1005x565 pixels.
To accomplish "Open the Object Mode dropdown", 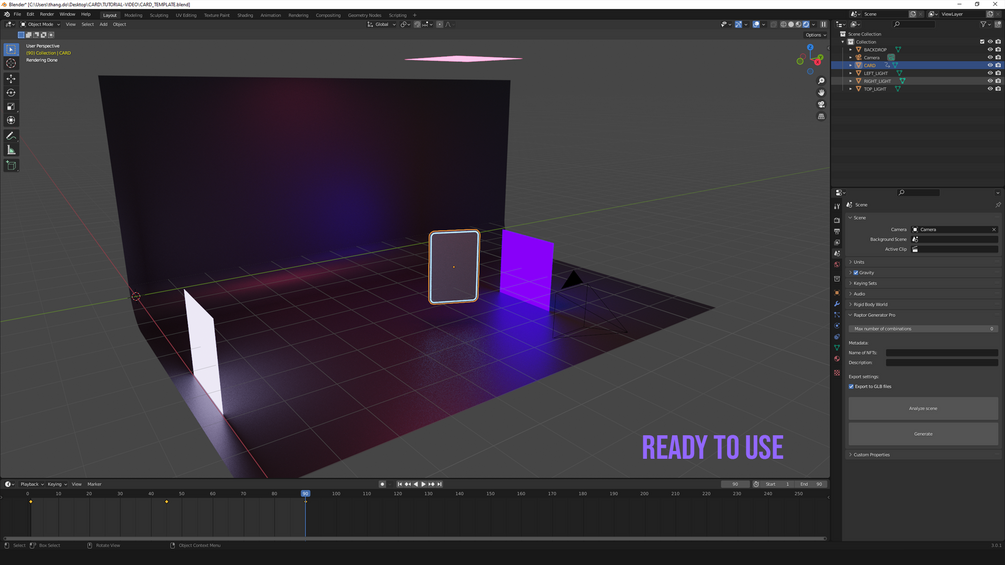I will (x=40, y=24).
